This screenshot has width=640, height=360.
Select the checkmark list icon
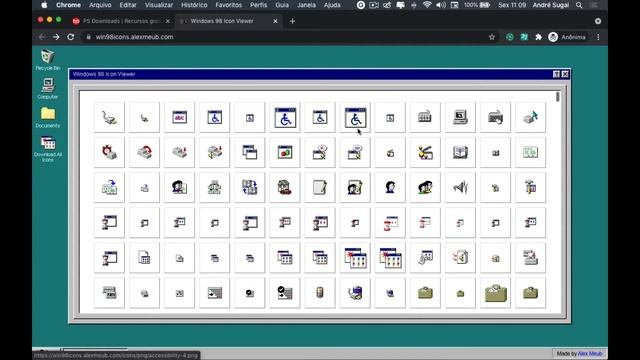(285, 293)
